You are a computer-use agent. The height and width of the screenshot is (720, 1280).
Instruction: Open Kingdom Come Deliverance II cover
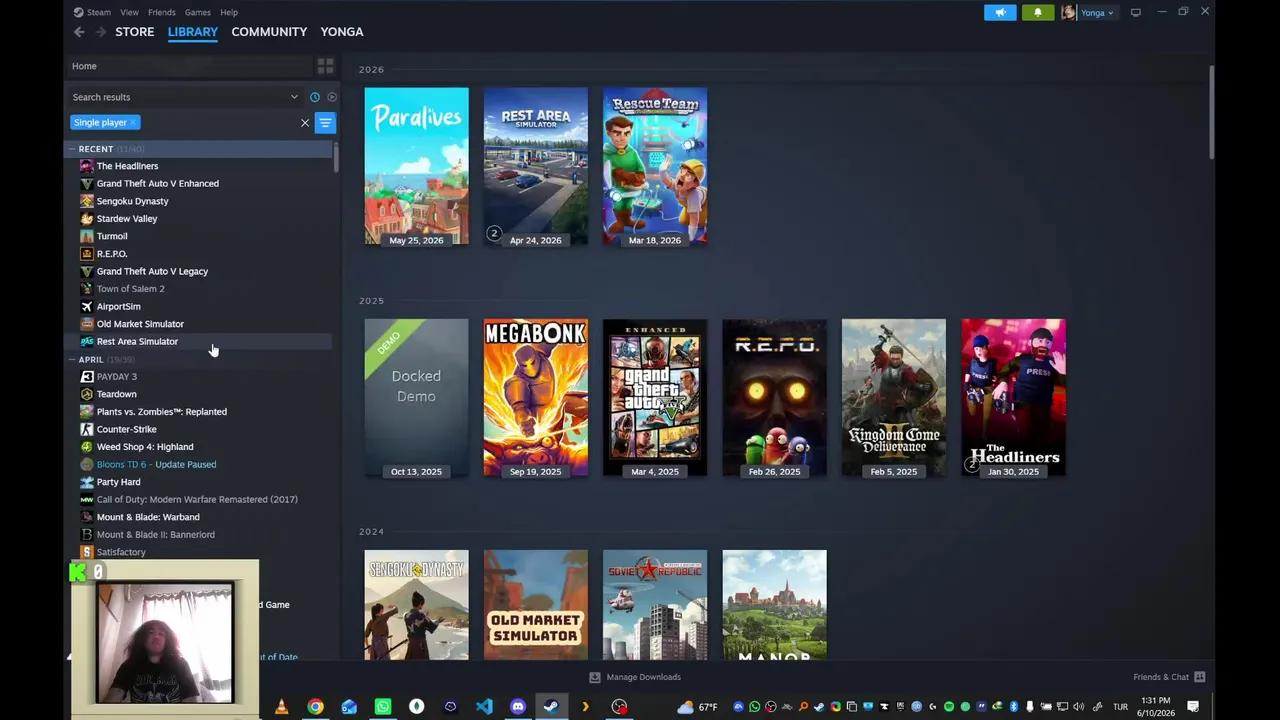894,397
